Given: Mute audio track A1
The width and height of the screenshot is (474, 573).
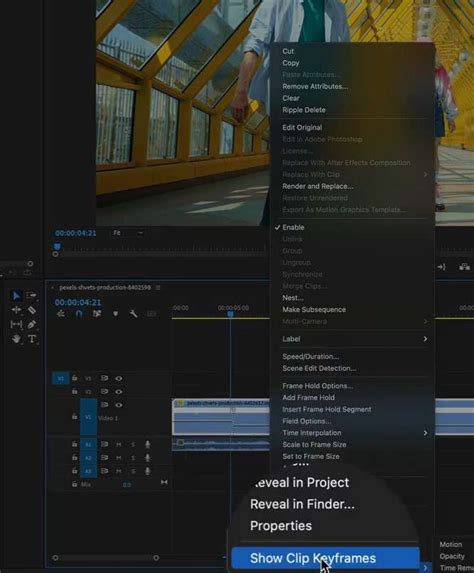Looking at the screenshot, I should coord(118,444).
